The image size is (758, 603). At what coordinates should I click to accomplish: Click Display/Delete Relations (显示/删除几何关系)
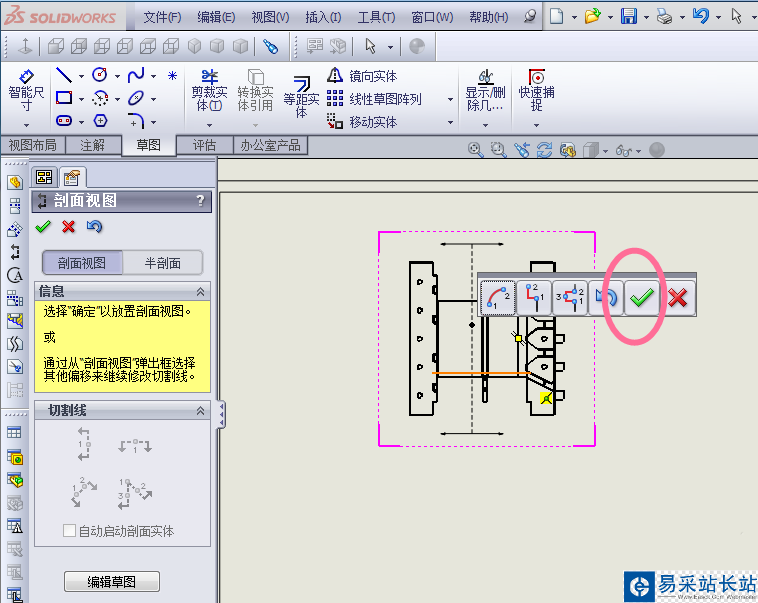(x=485, y=91)
